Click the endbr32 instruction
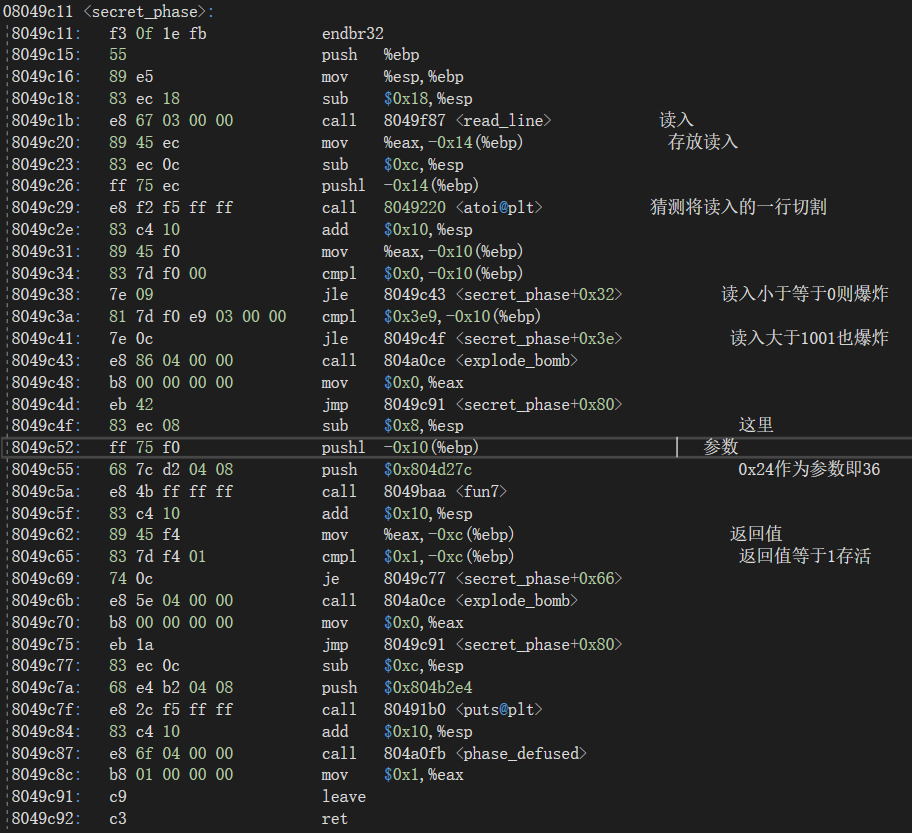The height and width of the screenshot is (833, 912). click(x=352, y=33)
